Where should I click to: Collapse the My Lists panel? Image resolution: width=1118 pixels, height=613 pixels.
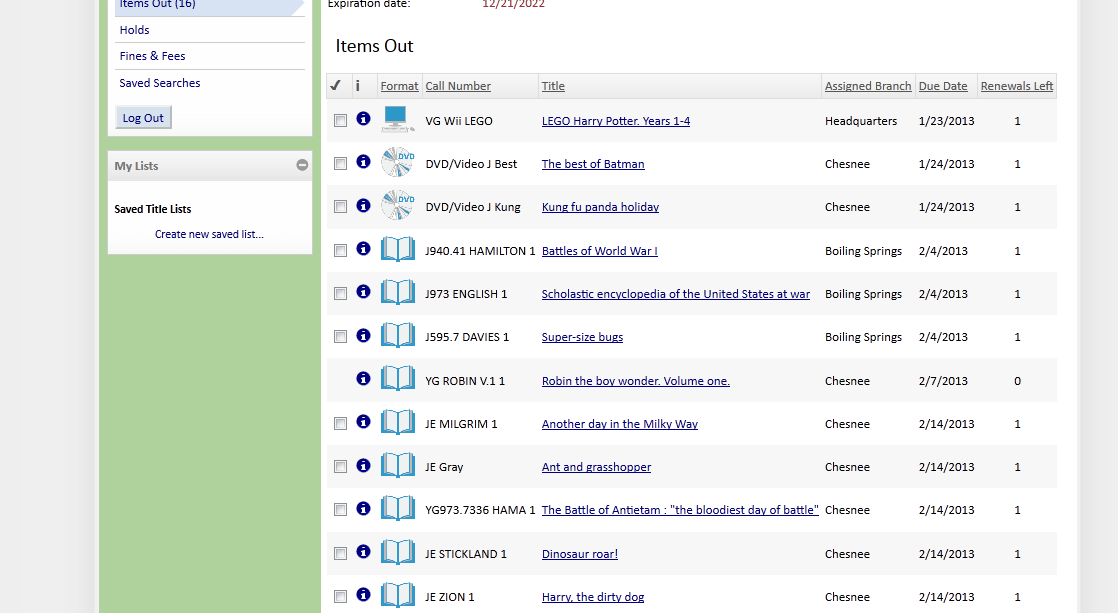click(302, 165)
